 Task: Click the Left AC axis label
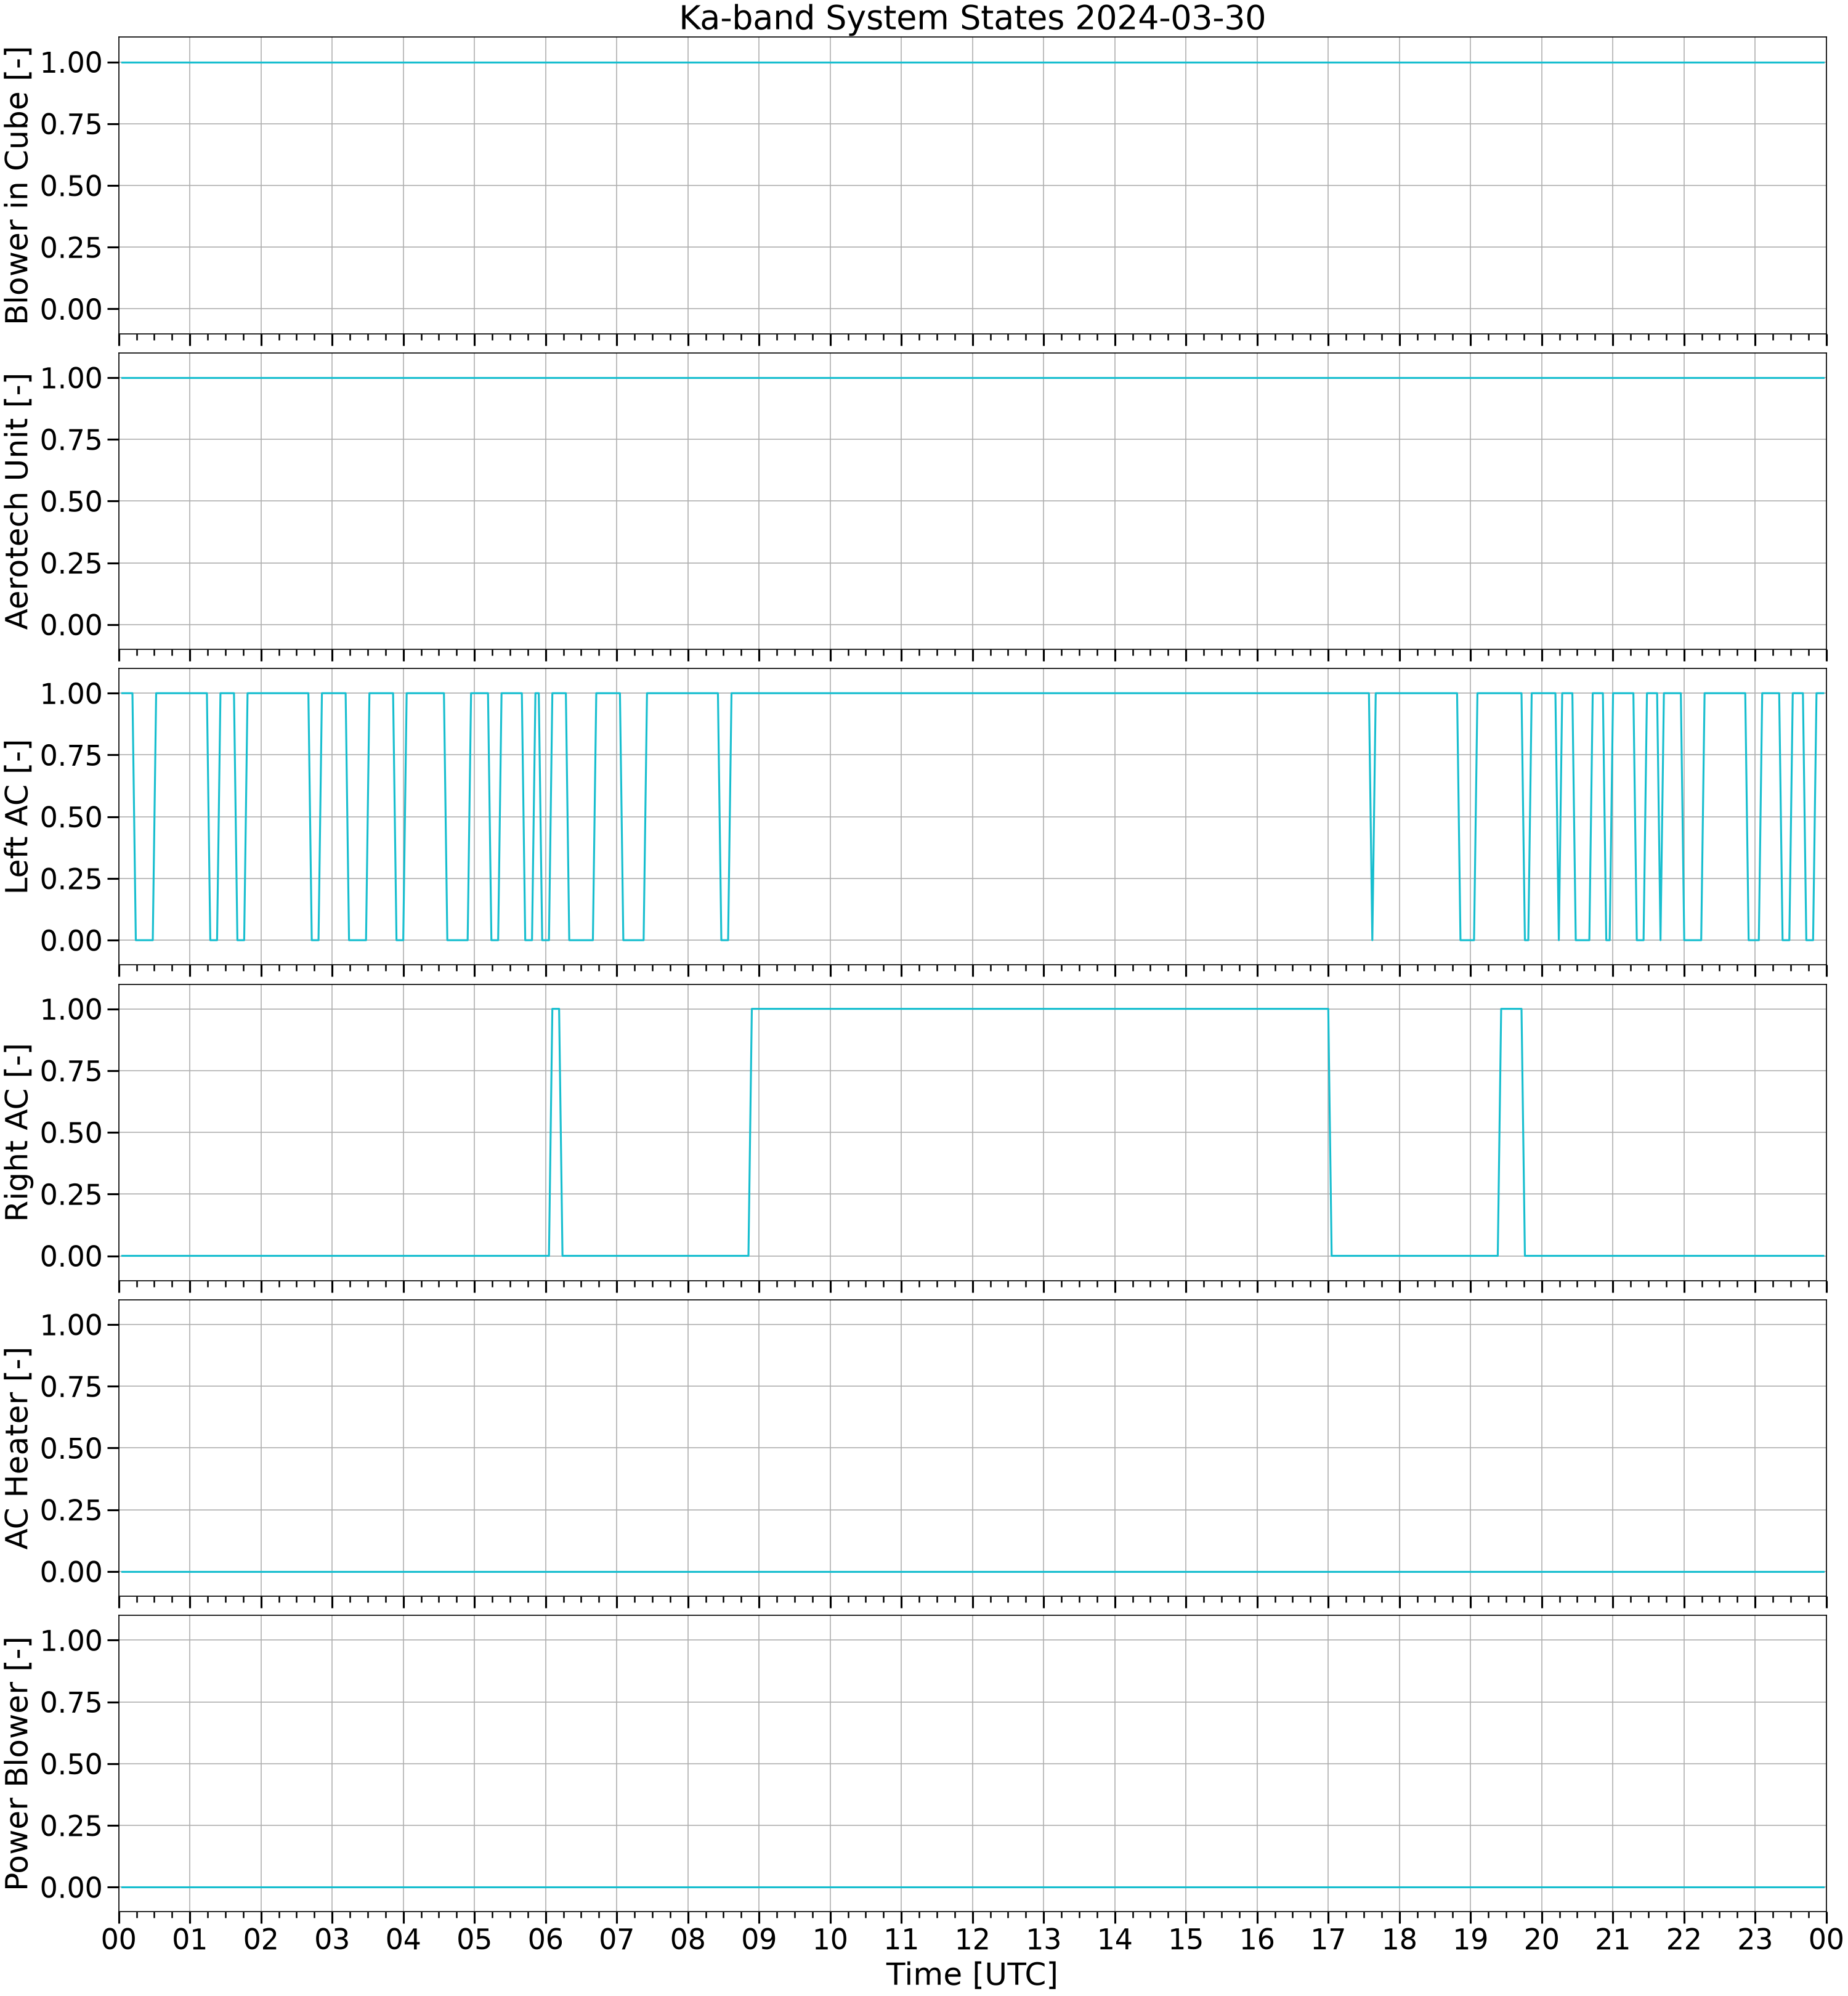click(x=18, y=817)
